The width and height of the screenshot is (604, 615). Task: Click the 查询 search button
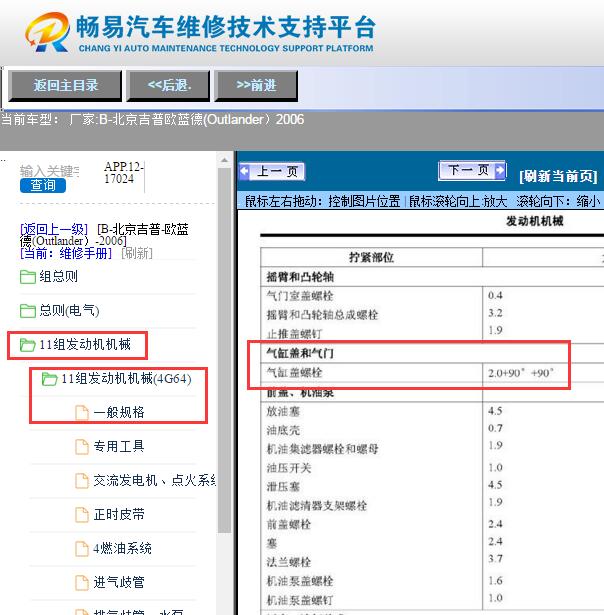[x=43, y=185]
